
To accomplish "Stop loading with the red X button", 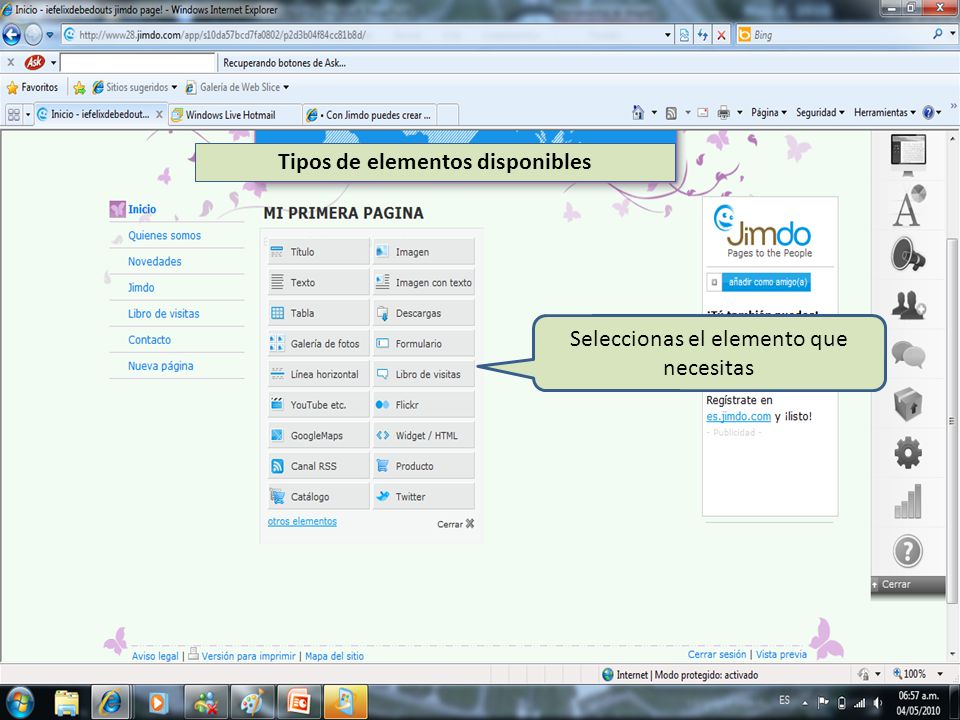I will (721, 35).
